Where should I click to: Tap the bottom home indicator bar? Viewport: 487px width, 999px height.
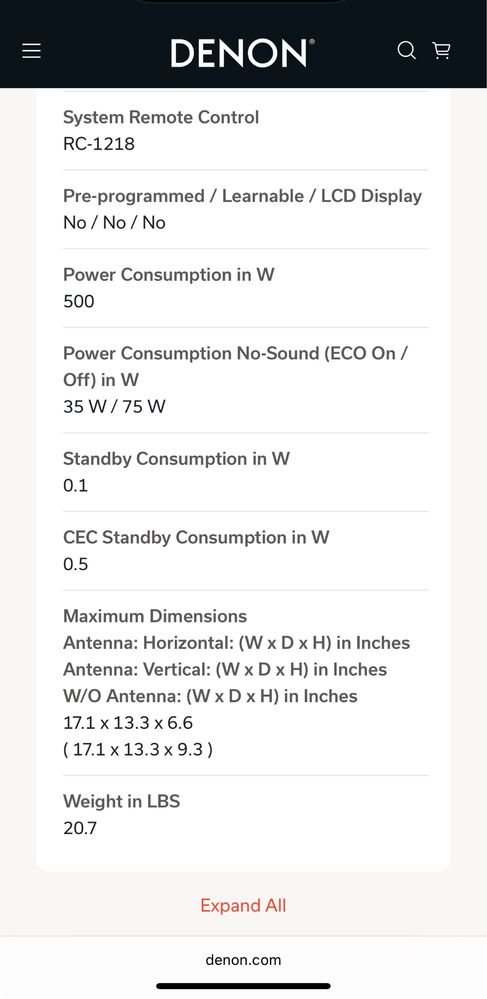(243, 986)
